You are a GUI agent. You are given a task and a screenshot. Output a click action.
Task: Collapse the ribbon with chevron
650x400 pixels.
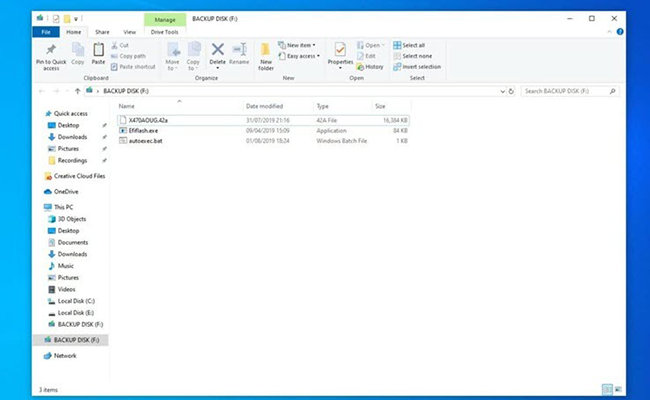609,32
